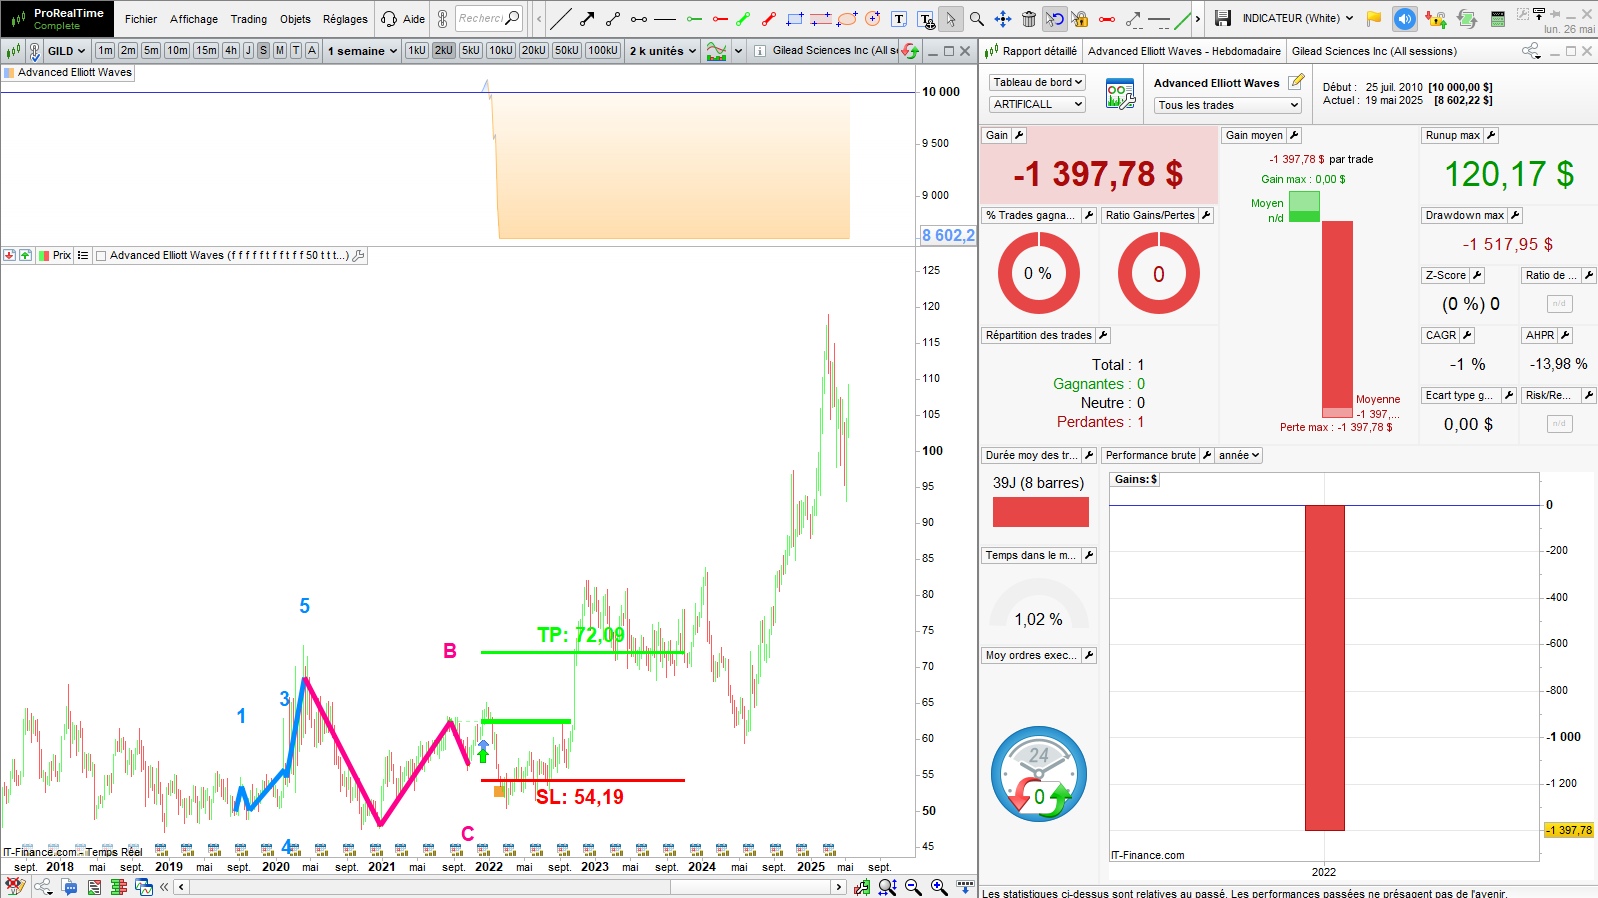Open the GILD ticker dropdown
The image size is (1598, 898).
(x=66, y=51)
